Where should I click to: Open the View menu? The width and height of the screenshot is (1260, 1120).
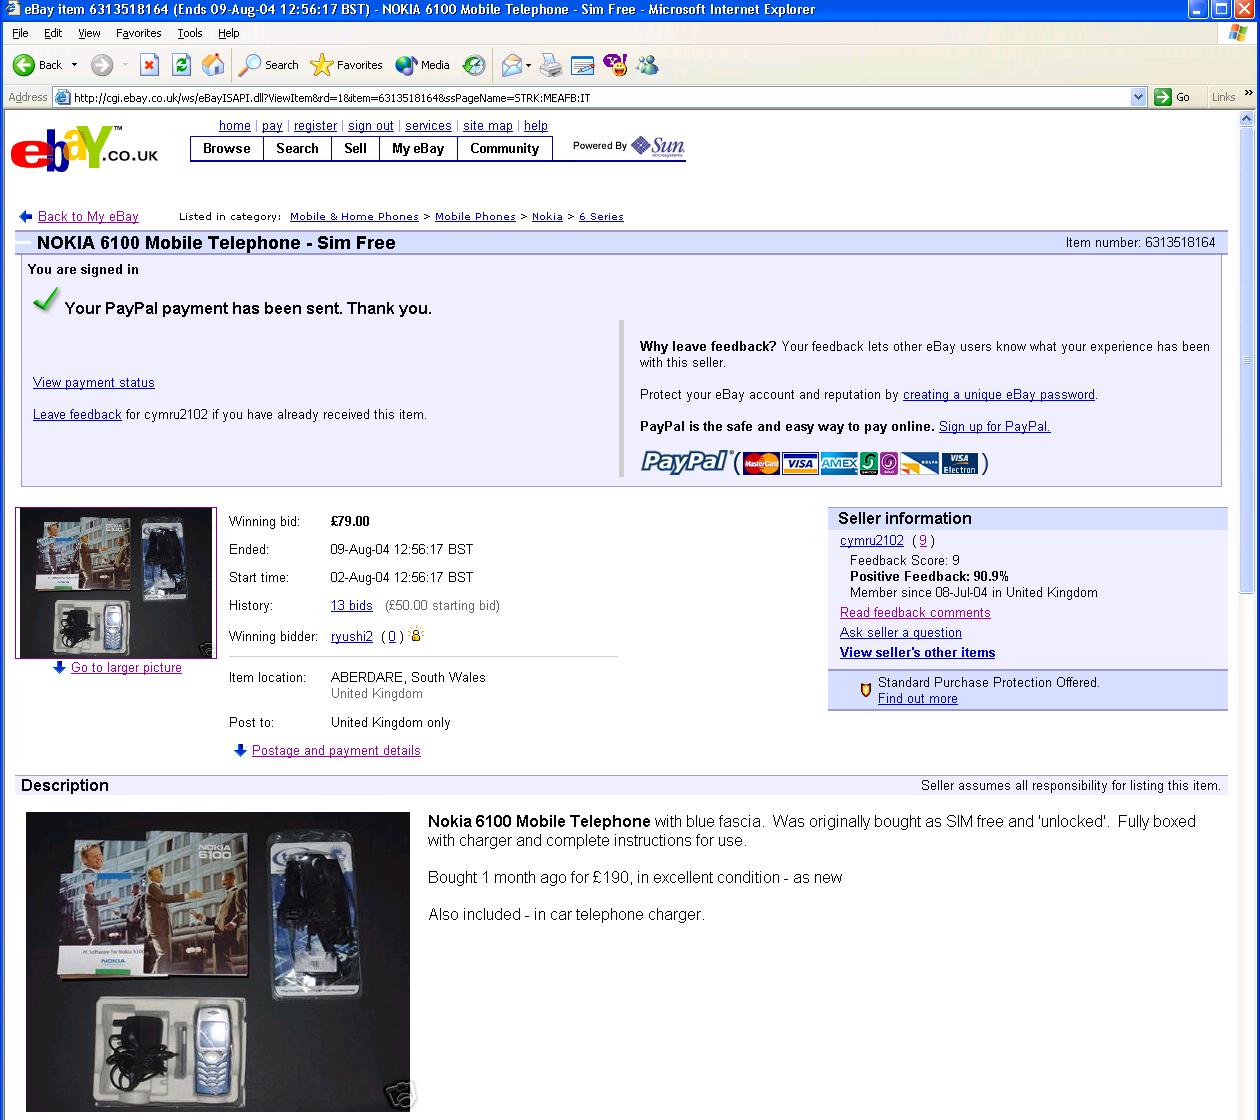(x=89, y=33)
